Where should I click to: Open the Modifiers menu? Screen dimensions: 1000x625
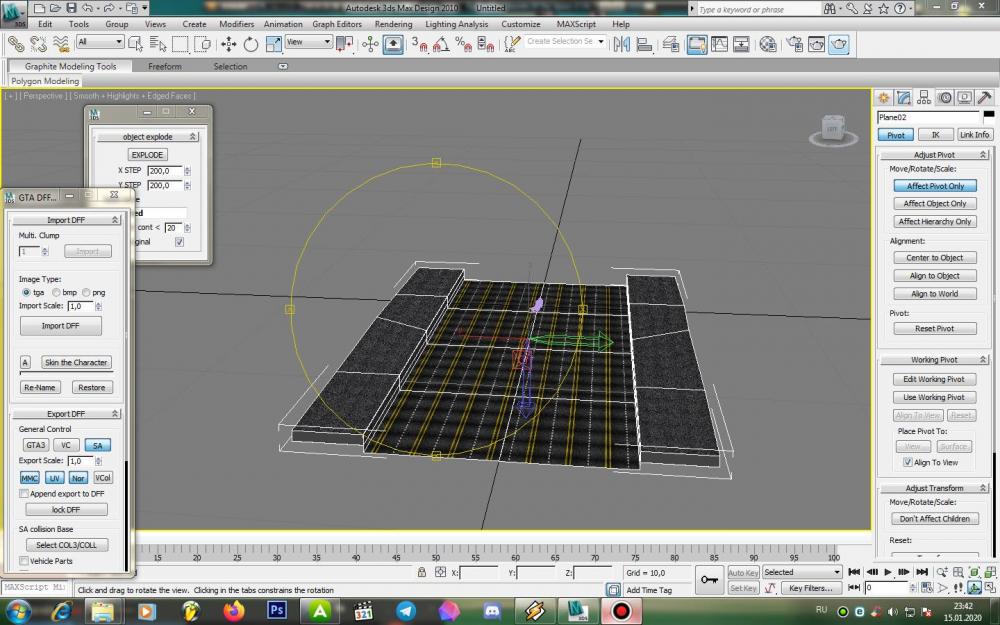(237, 24)
